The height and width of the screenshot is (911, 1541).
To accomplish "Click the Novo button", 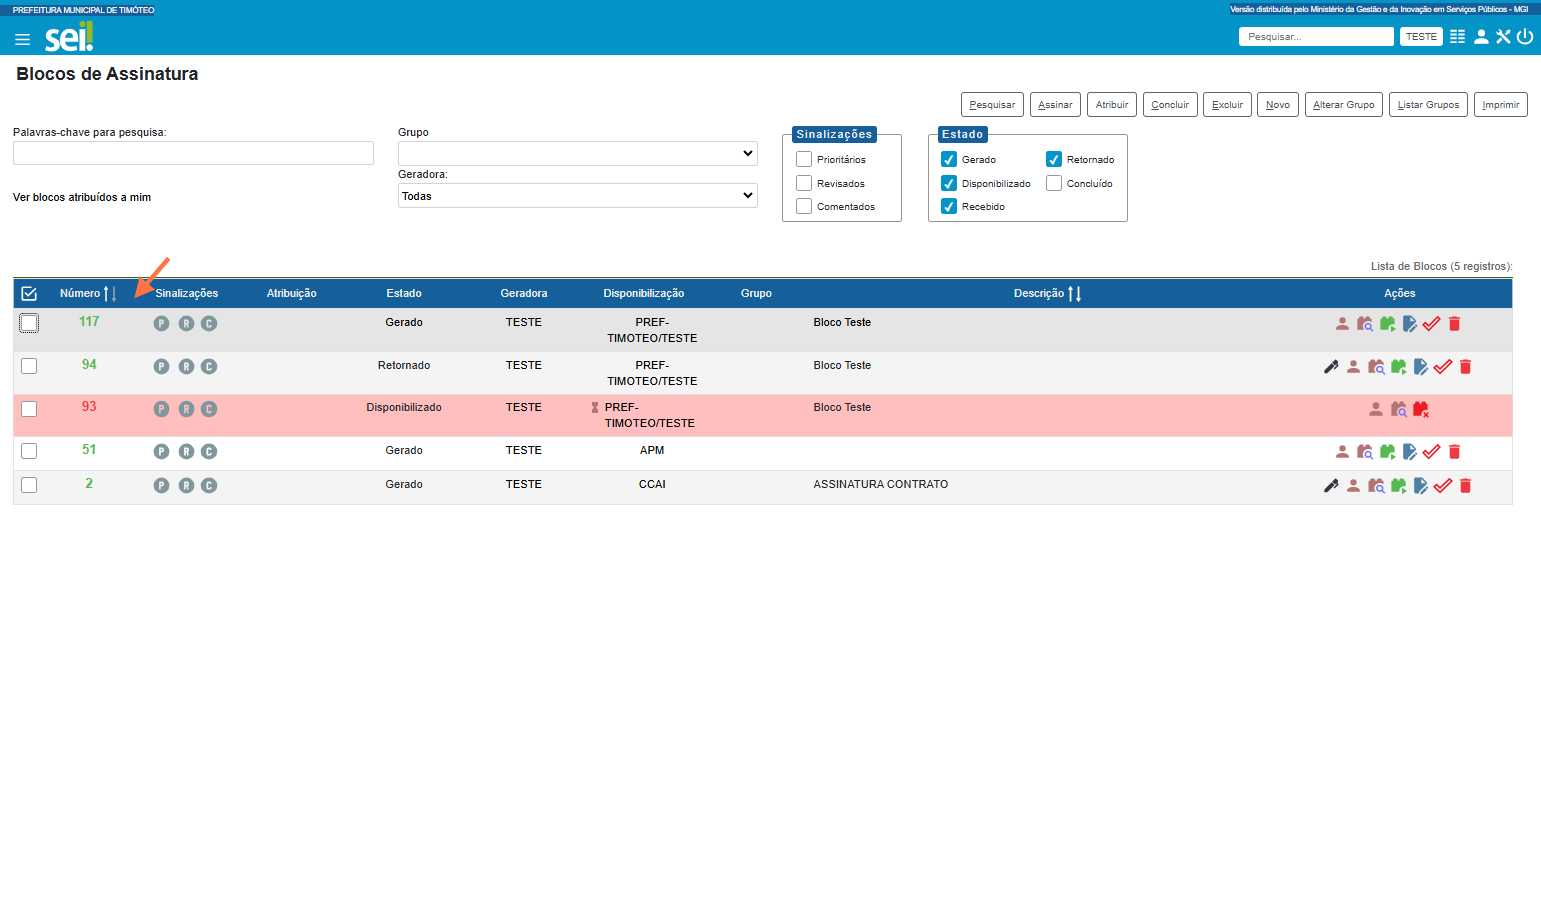I will [1278, 105].
